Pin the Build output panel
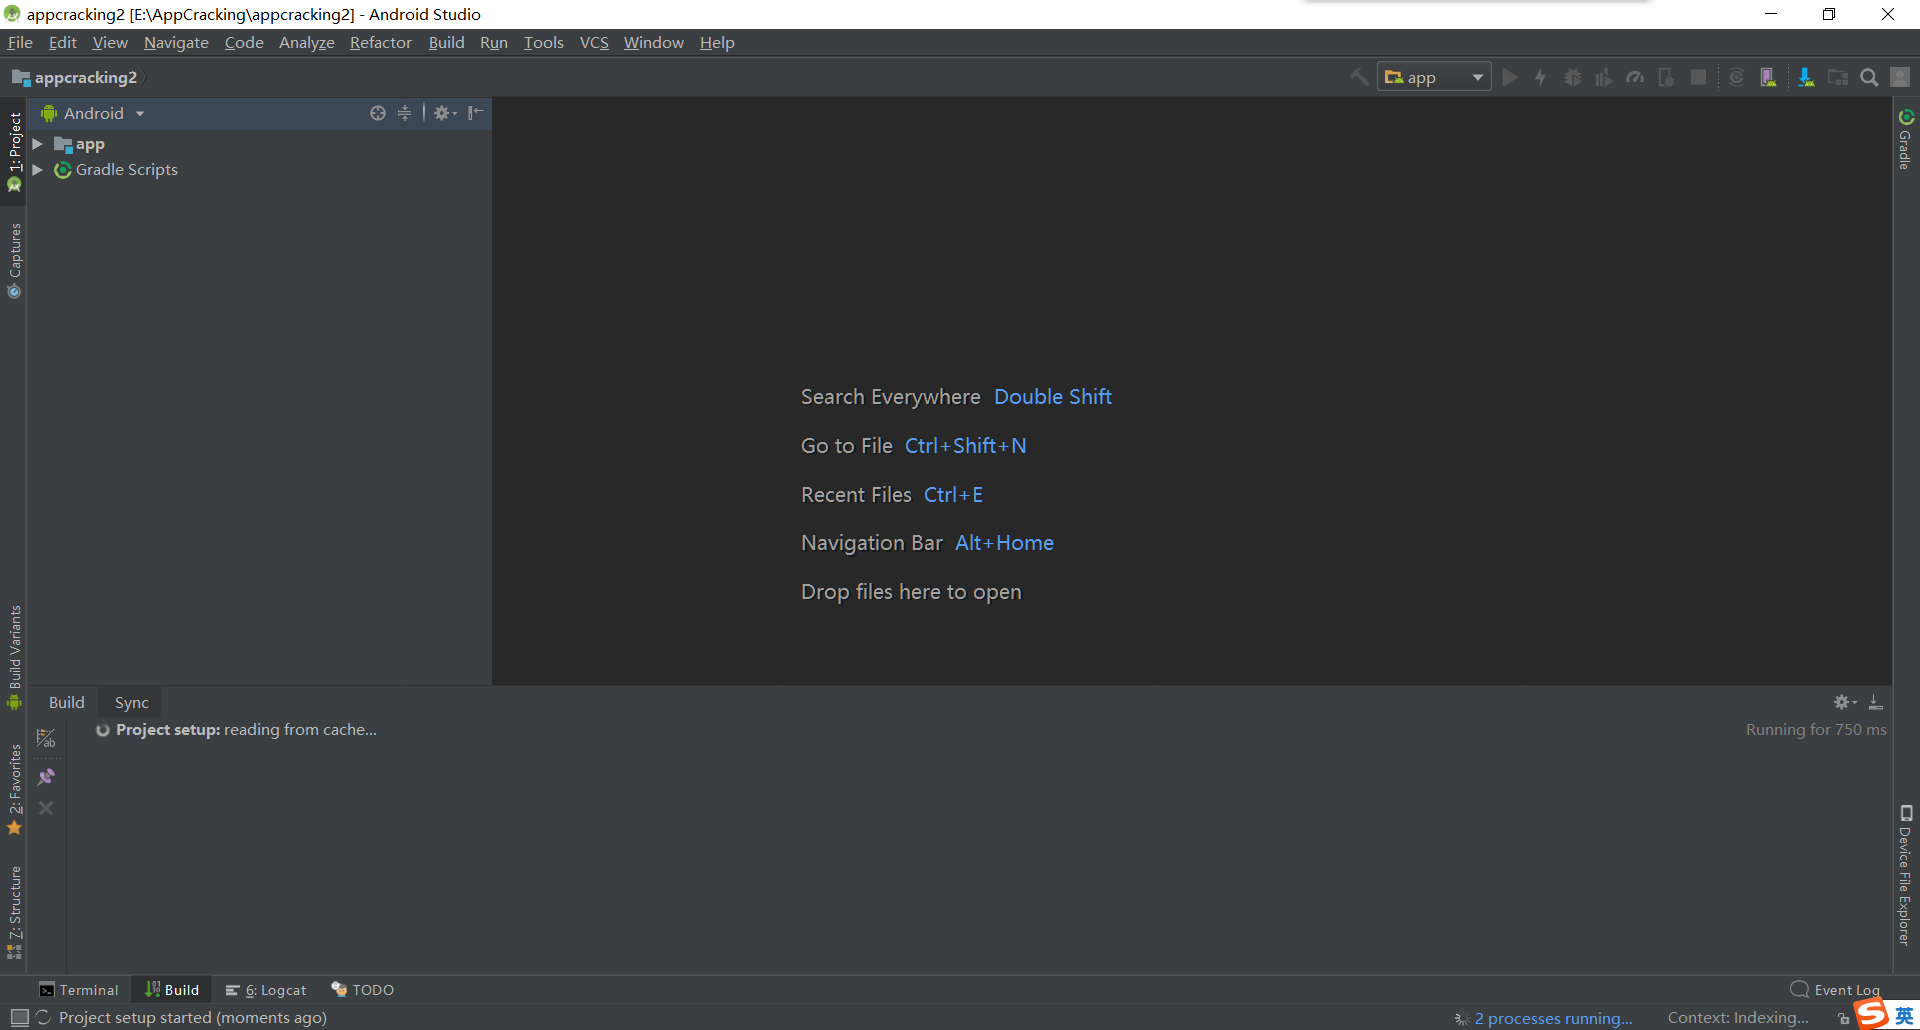1920x1030 pixels. click(45, 776)
